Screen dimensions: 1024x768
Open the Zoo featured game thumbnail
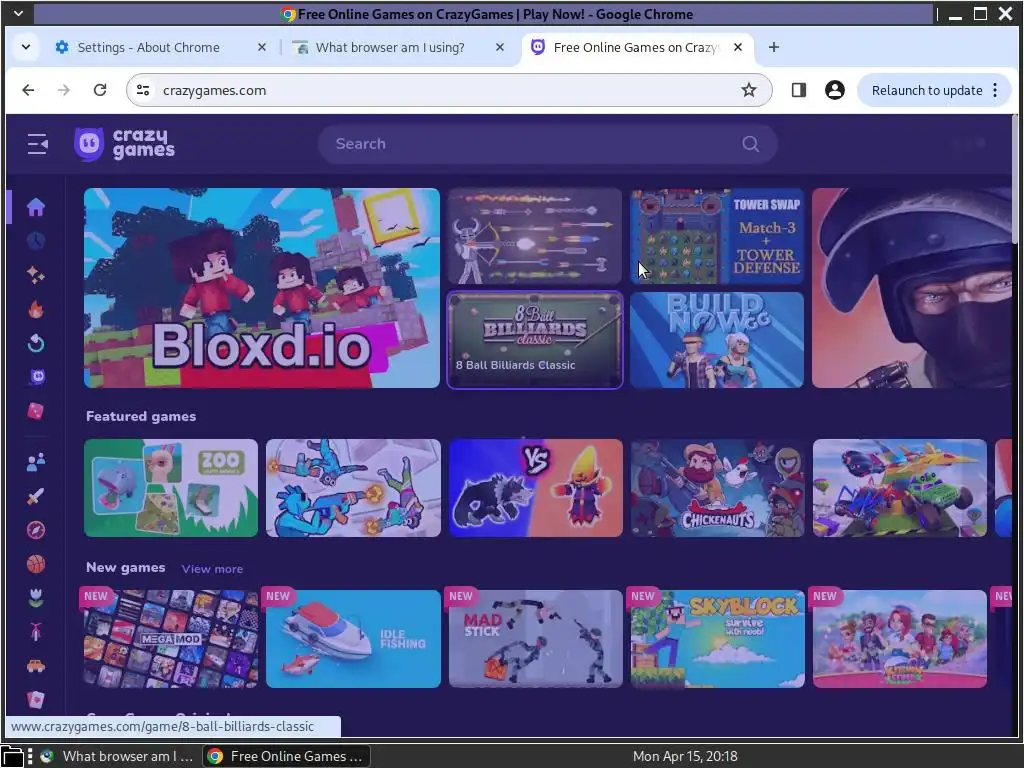pyautogui.click(x=171, y=488)
